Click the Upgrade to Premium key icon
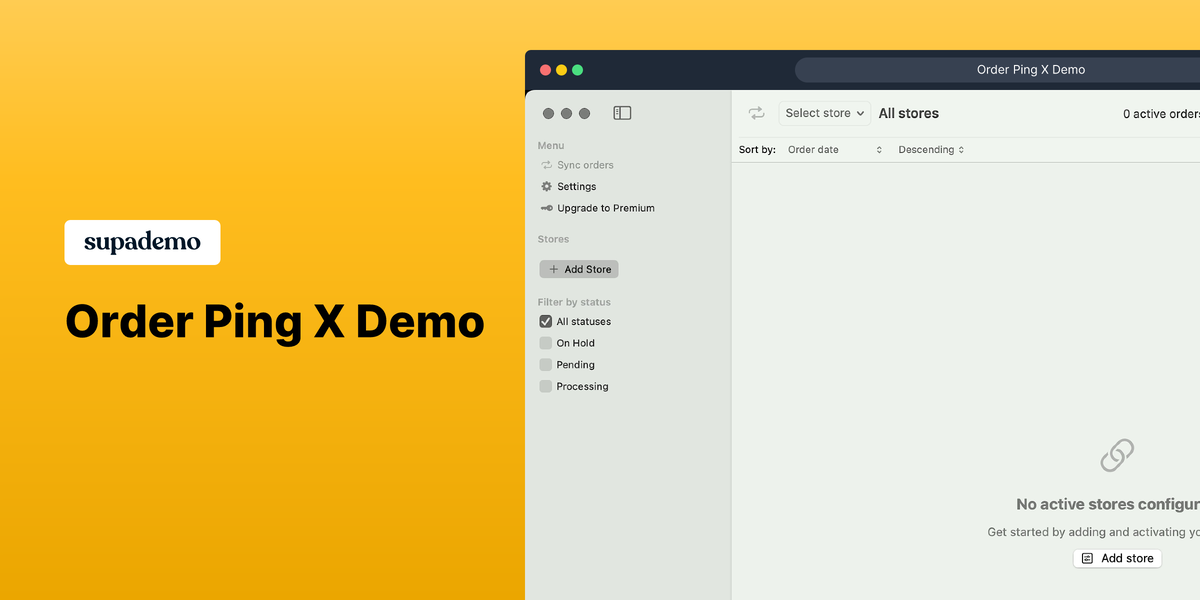This screenshot has height=600, width=1200. [546, 208]
